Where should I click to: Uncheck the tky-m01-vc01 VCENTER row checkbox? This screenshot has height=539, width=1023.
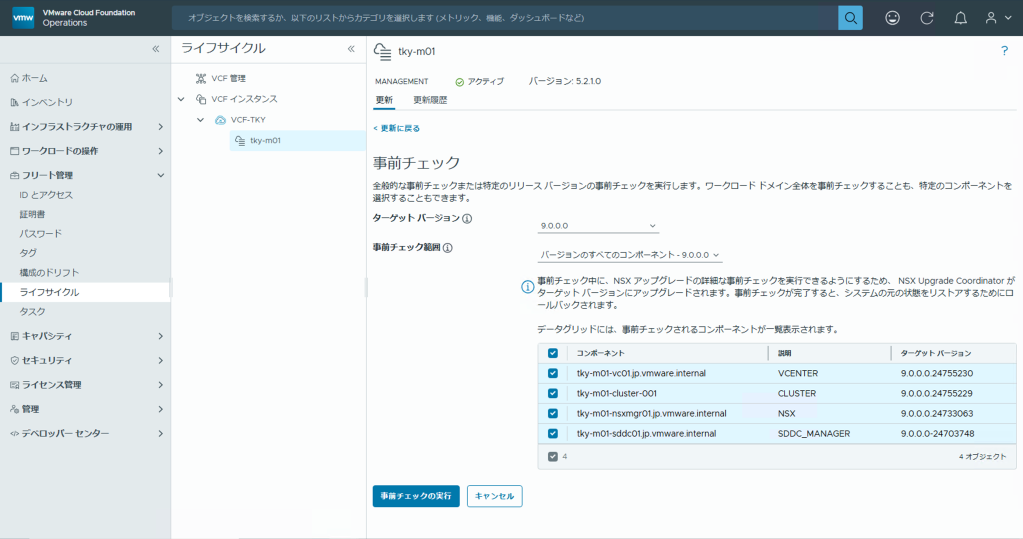[553, 373]
